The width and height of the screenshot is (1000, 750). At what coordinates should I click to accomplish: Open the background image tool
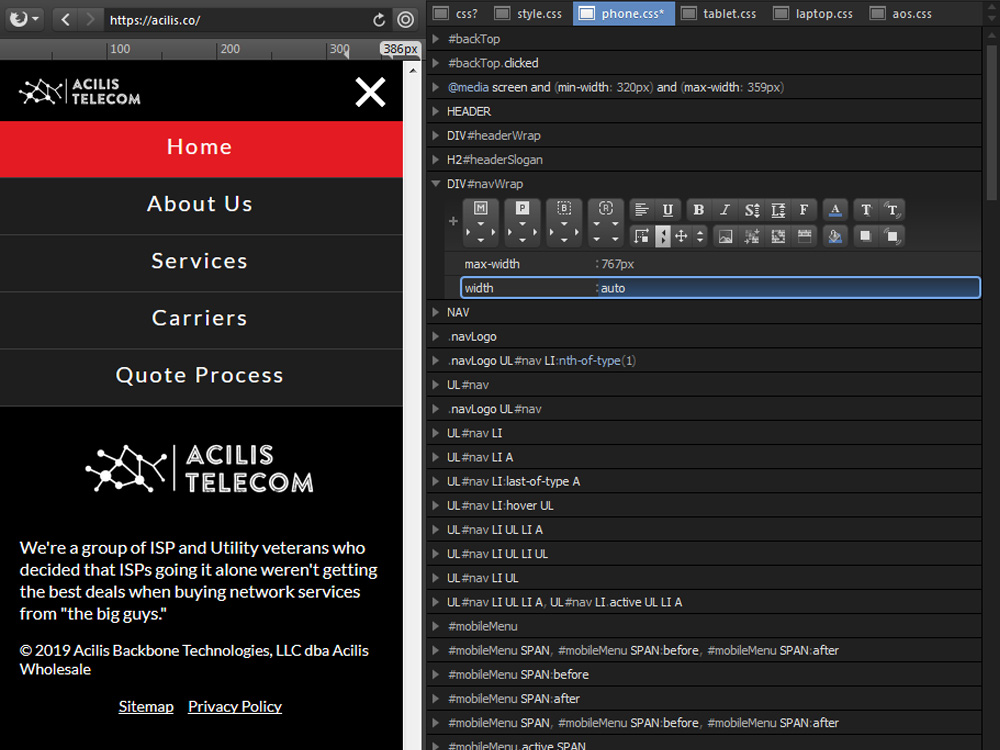(725, 236)
